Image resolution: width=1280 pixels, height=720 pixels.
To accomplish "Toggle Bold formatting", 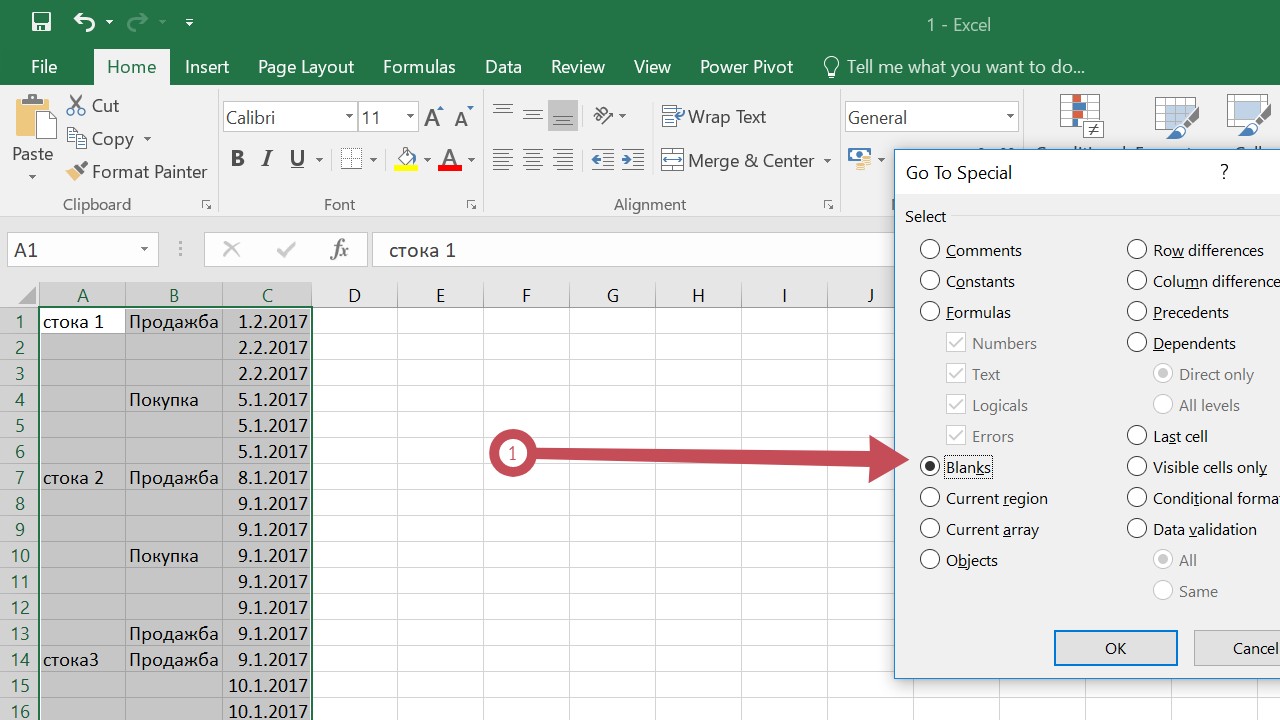I will 237,159.
